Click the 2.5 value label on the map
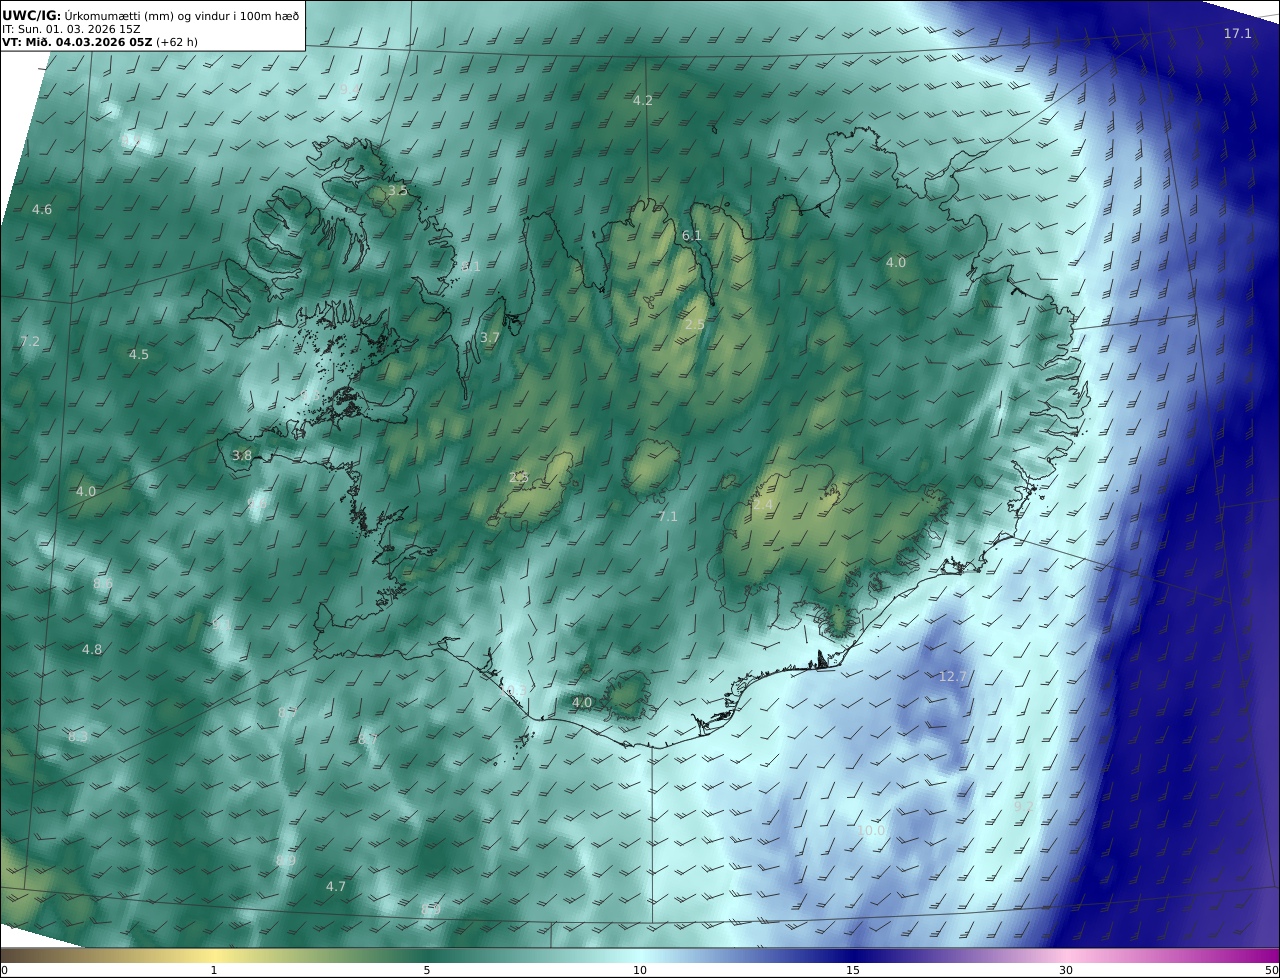 click(x=695, y=325)
